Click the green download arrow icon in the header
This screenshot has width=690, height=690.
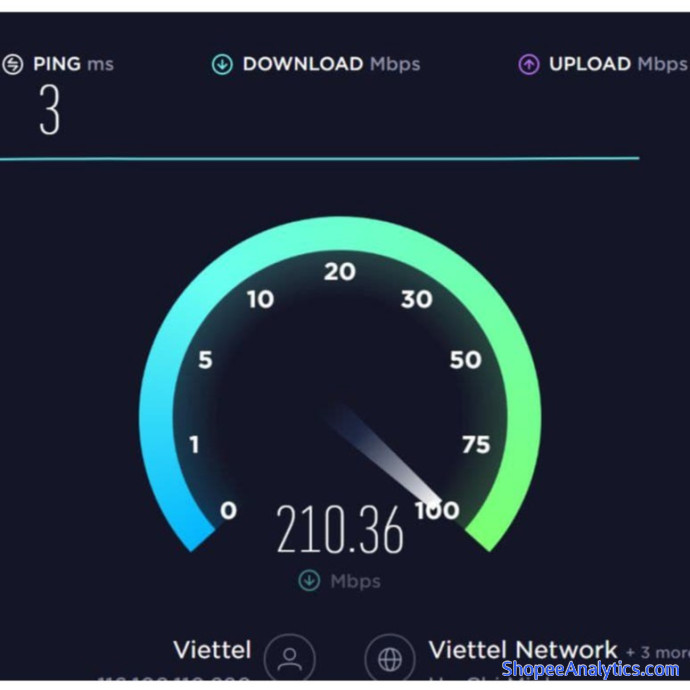pos(222,64)
